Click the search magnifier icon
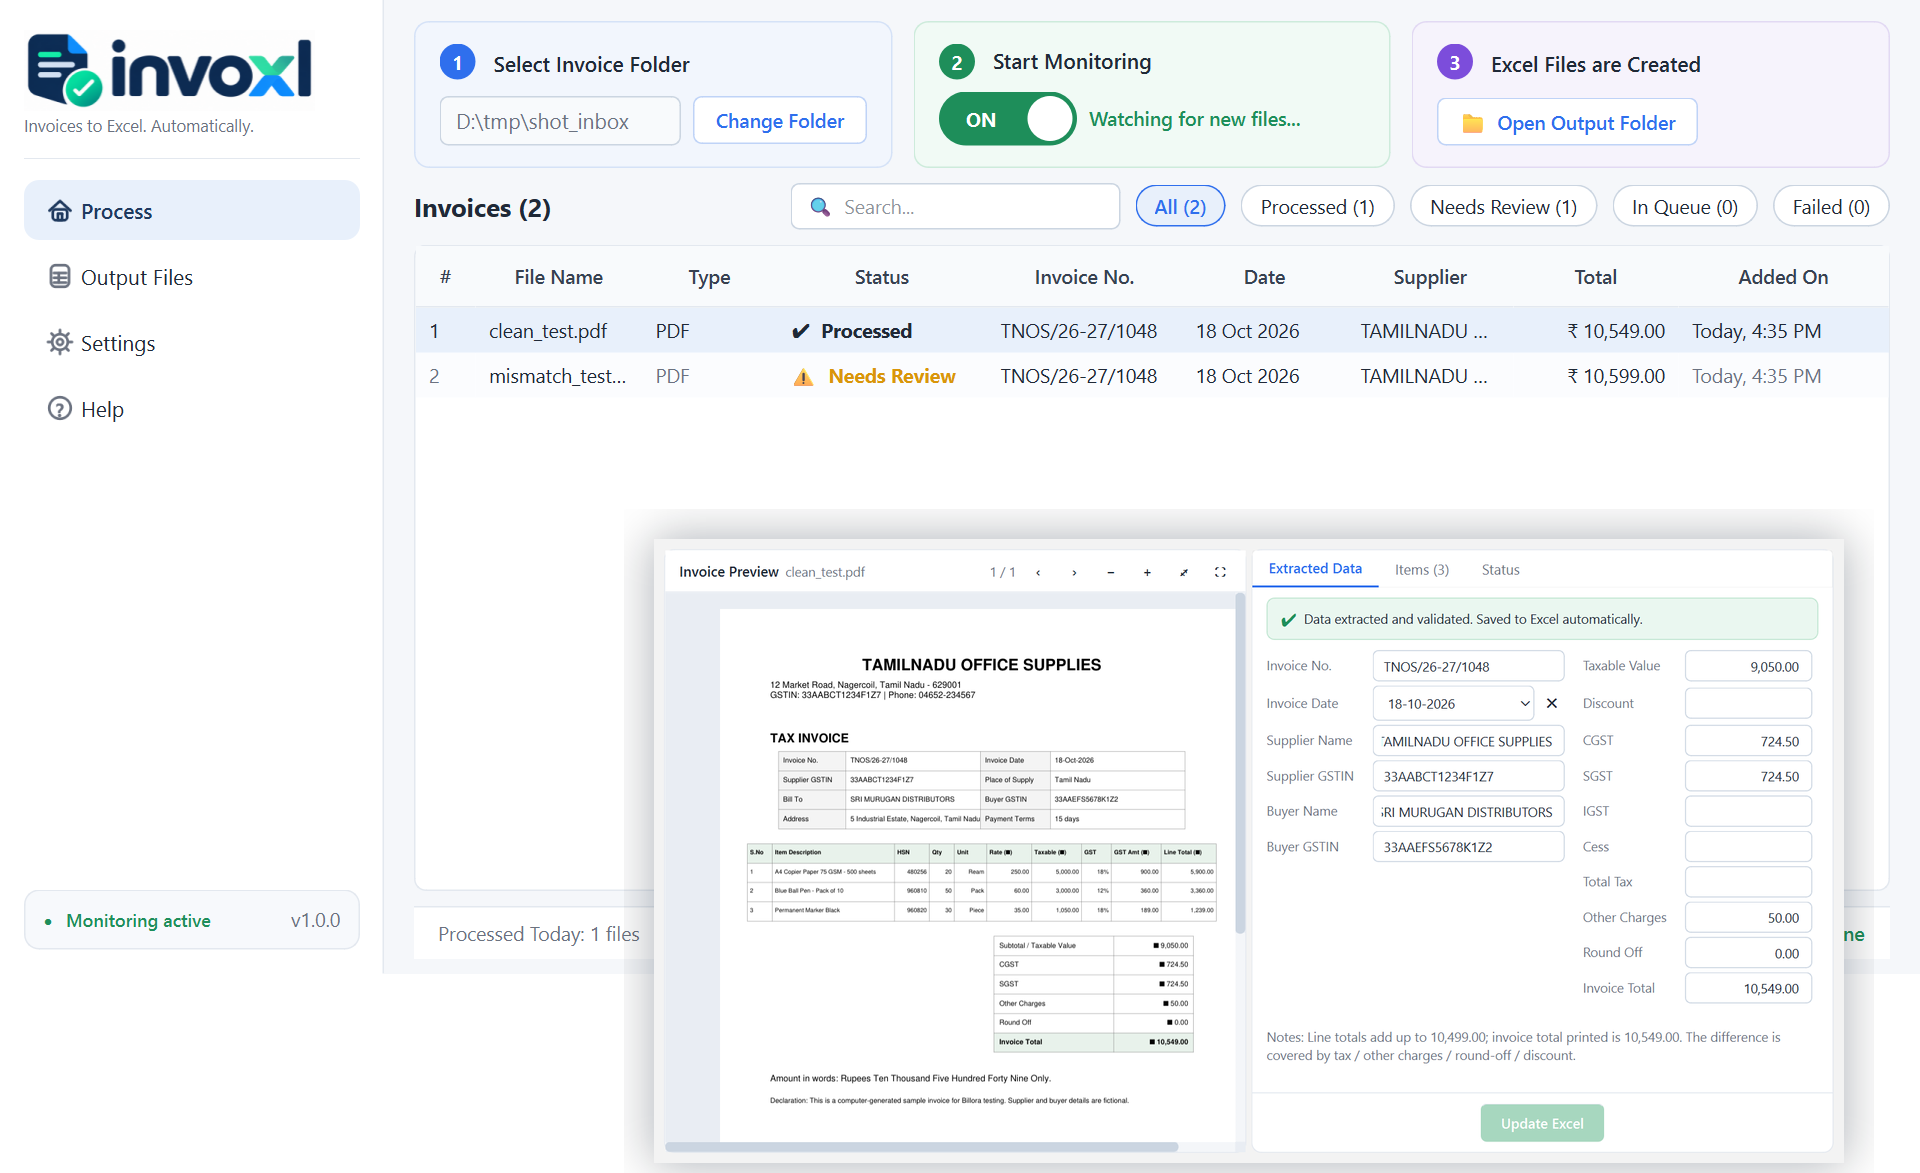 tap(820, 206)
